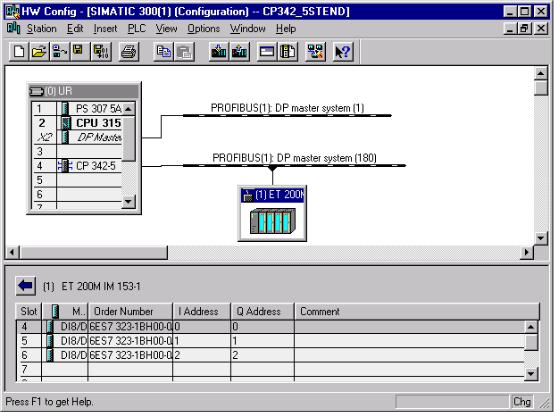The image size is (554, 412).
Task: Click the grayed Paste toolbar icon
Action: tap(184, 52)
